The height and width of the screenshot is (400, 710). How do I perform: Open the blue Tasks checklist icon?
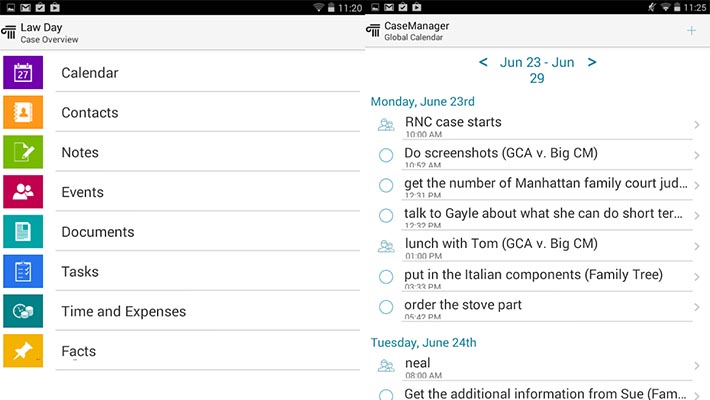tap(23, 271)
